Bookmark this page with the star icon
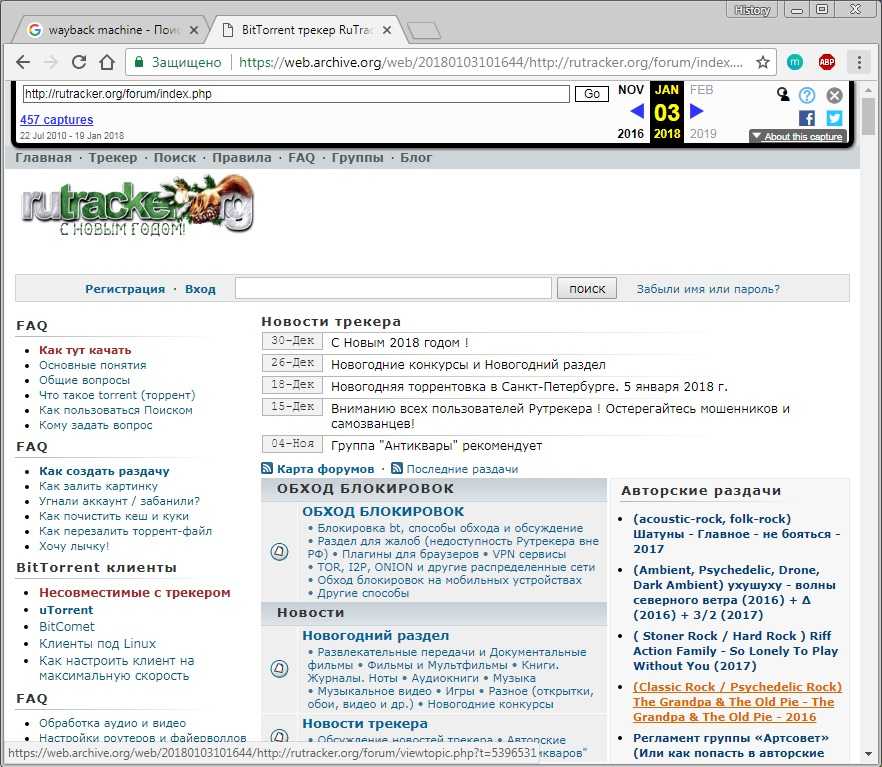The image size is (882, 767). pos(762,62)
